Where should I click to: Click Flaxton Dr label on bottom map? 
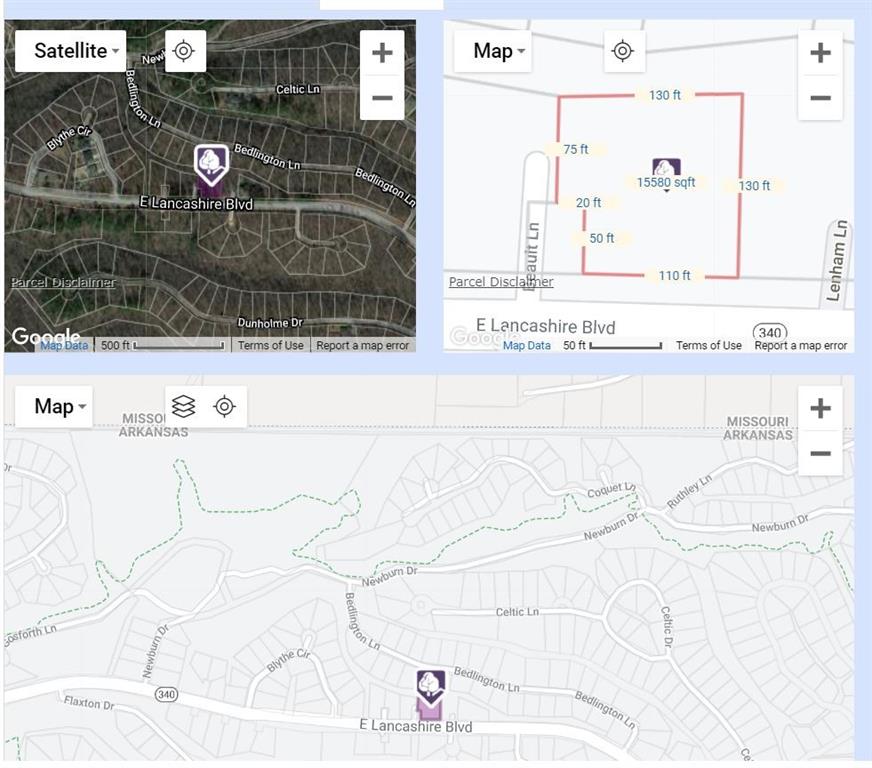pyautogui.click(x=89, y=702)
